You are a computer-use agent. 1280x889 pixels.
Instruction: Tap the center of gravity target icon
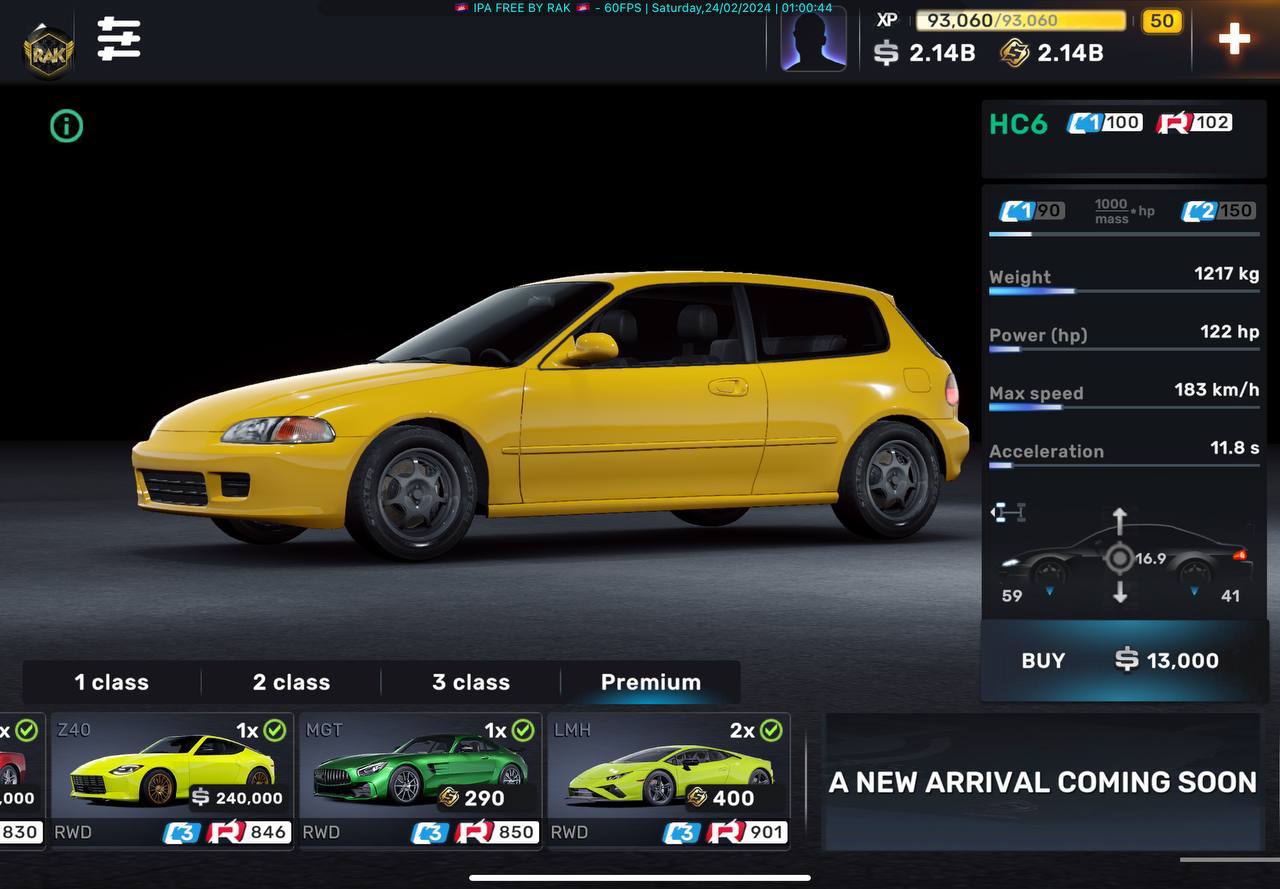pos(1120,558)
